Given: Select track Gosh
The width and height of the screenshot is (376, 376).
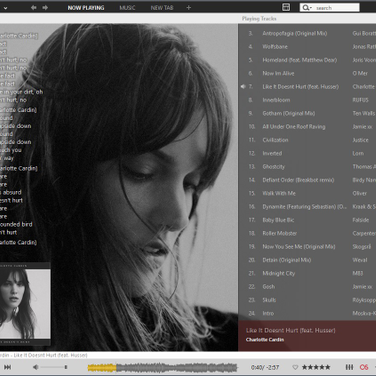Looking at the screenshot, I should 269,287.
